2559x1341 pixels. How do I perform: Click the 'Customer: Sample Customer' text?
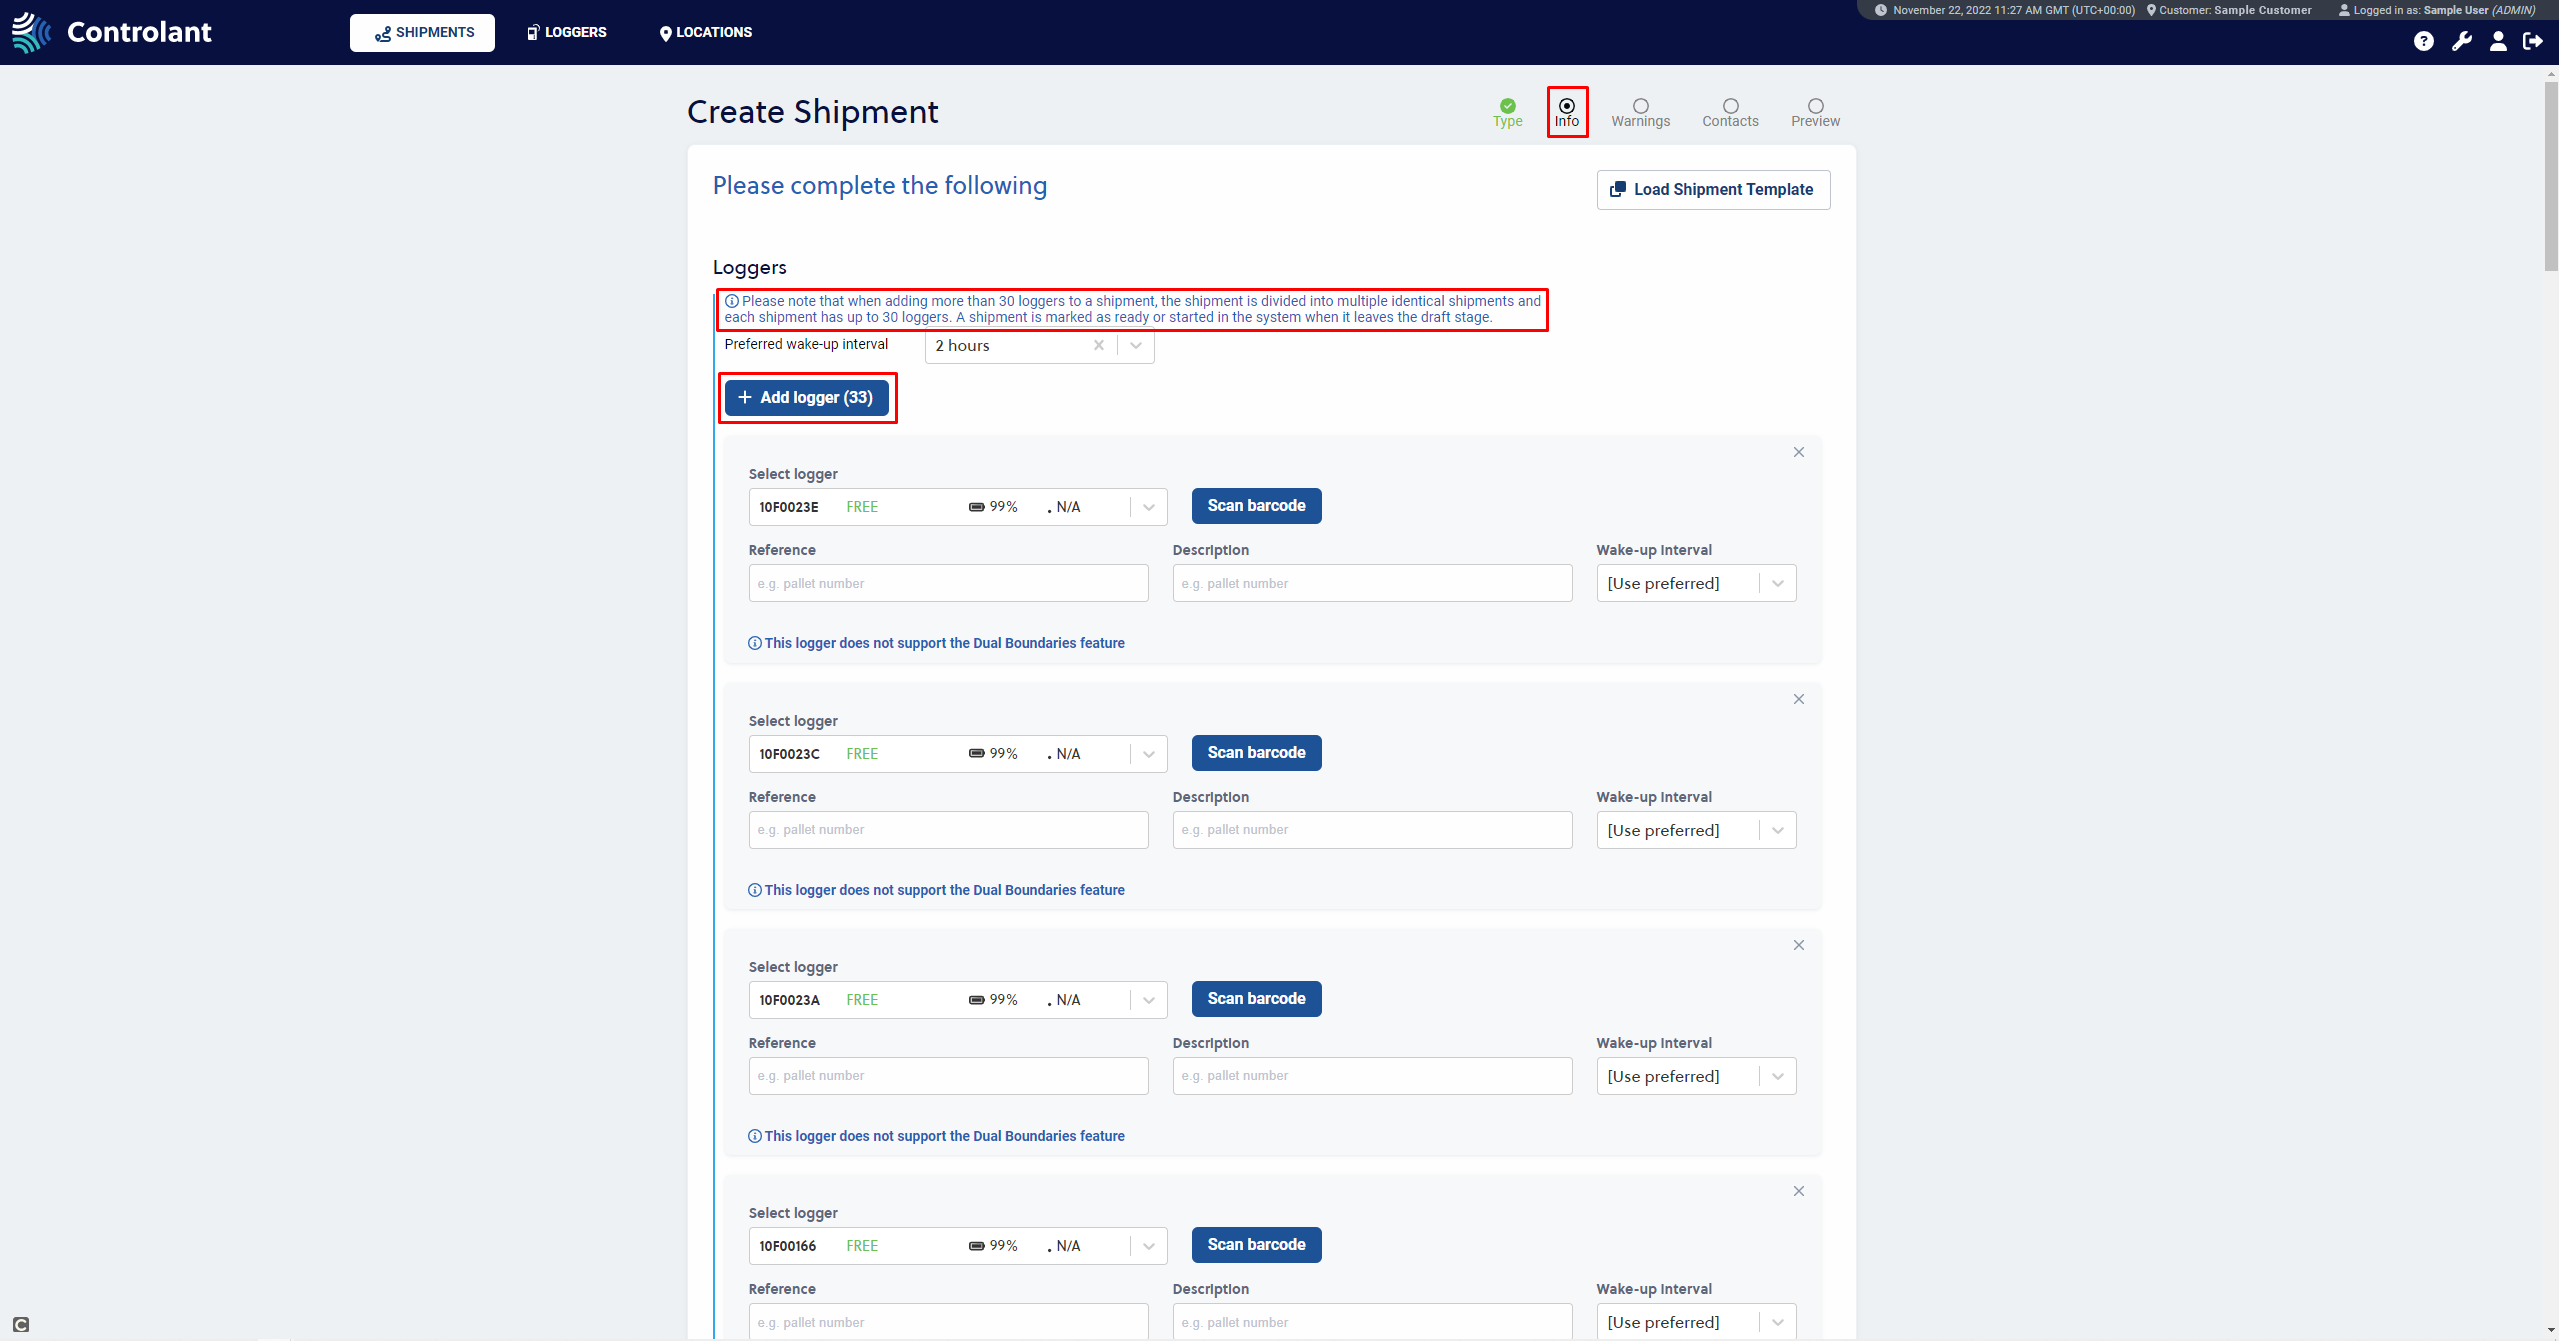point(2235,10)
